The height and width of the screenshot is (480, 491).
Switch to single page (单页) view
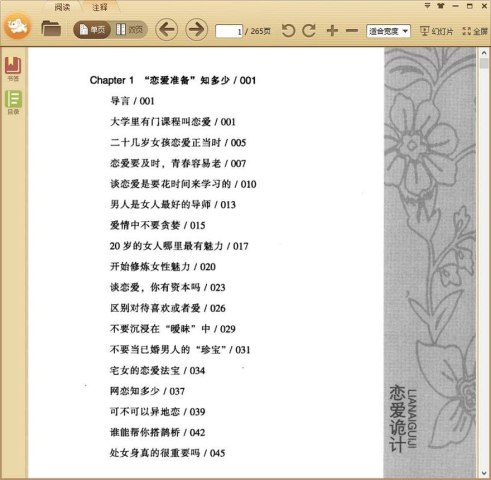[x=92, y=30]
